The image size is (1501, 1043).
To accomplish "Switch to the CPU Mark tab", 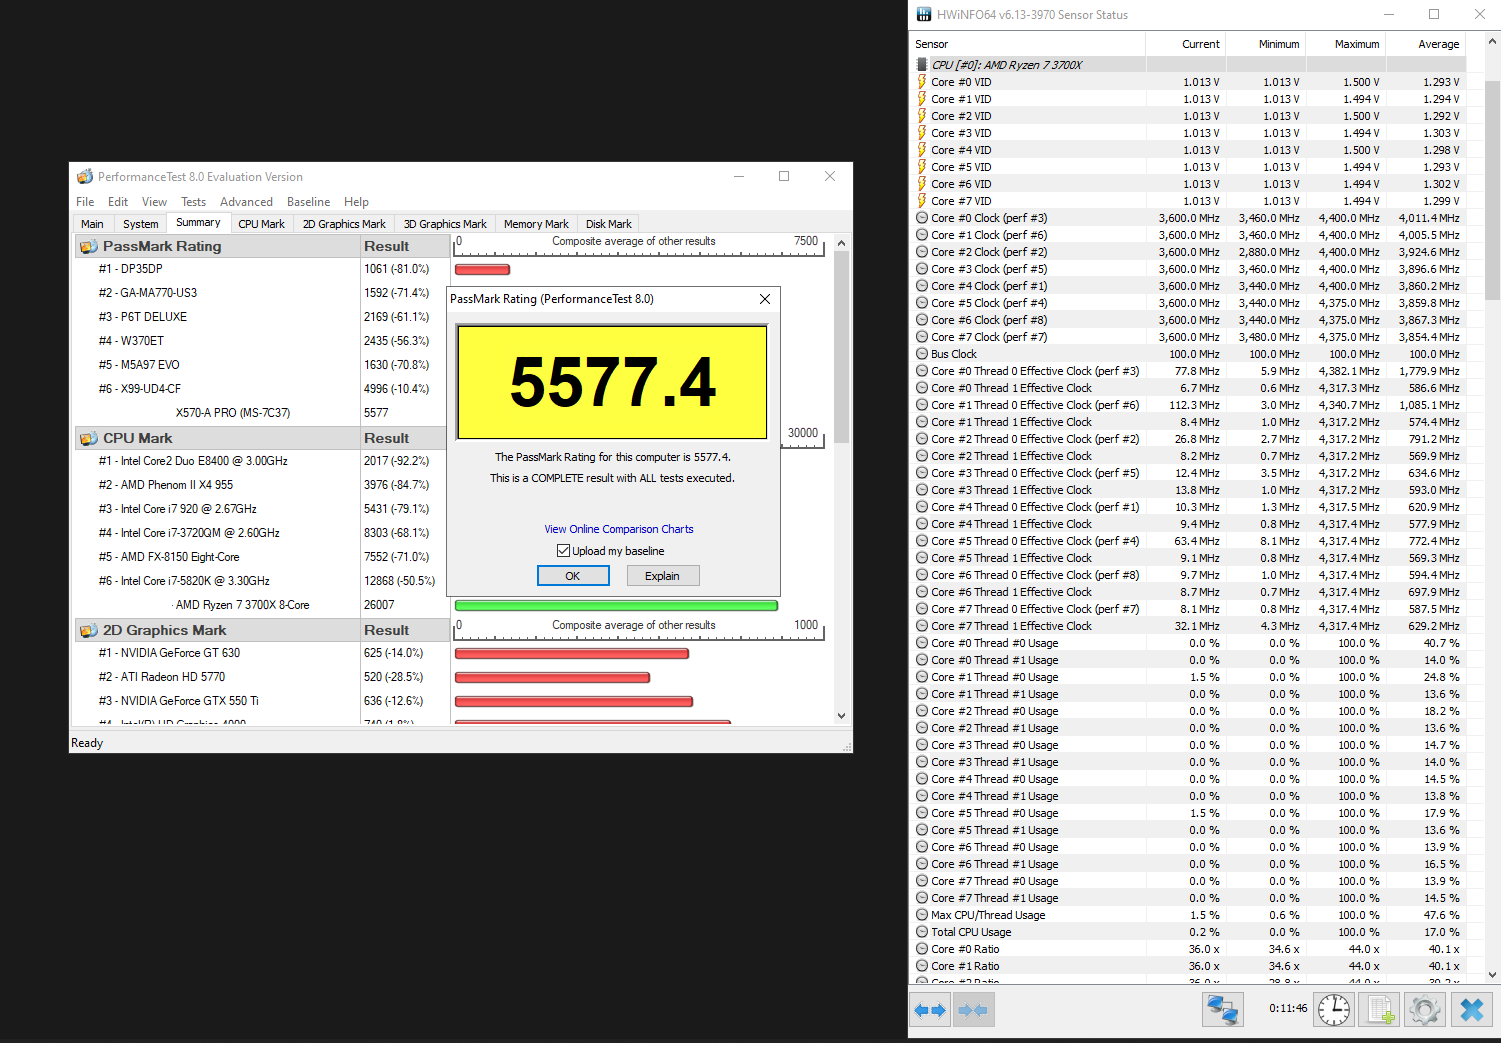I will 261,224.
